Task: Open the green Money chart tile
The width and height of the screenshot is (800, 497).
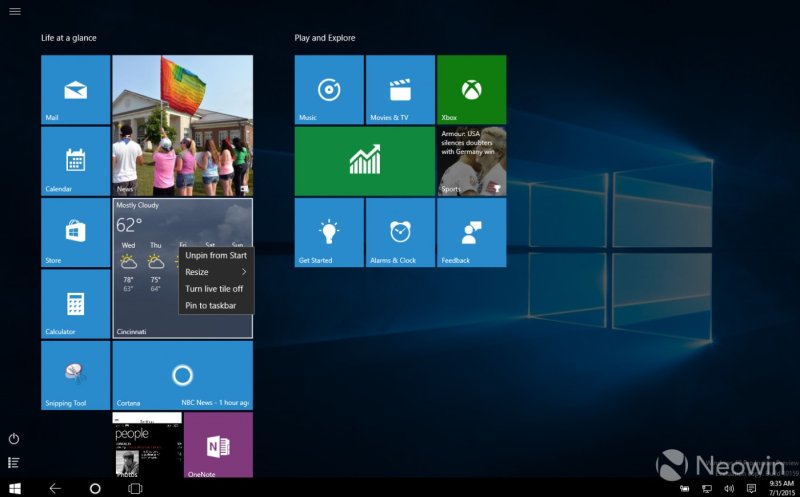Action: click(x=365, y=161)
